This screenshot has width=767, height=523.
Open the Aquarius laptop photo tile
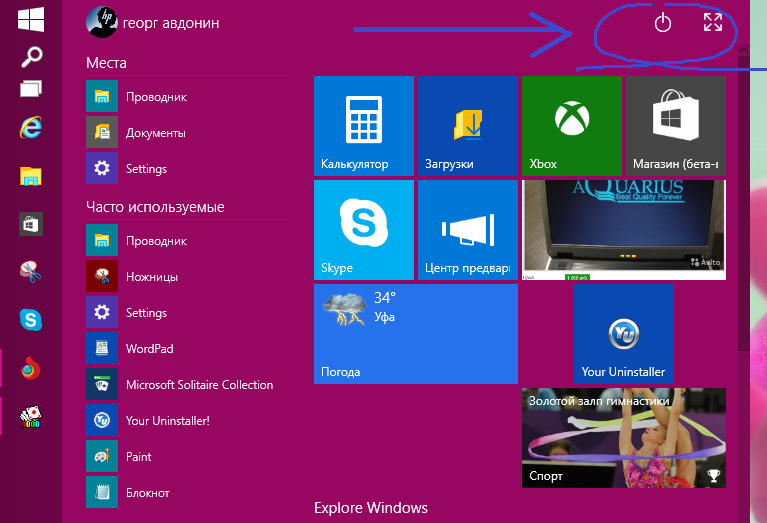click(x=624, y=230)
